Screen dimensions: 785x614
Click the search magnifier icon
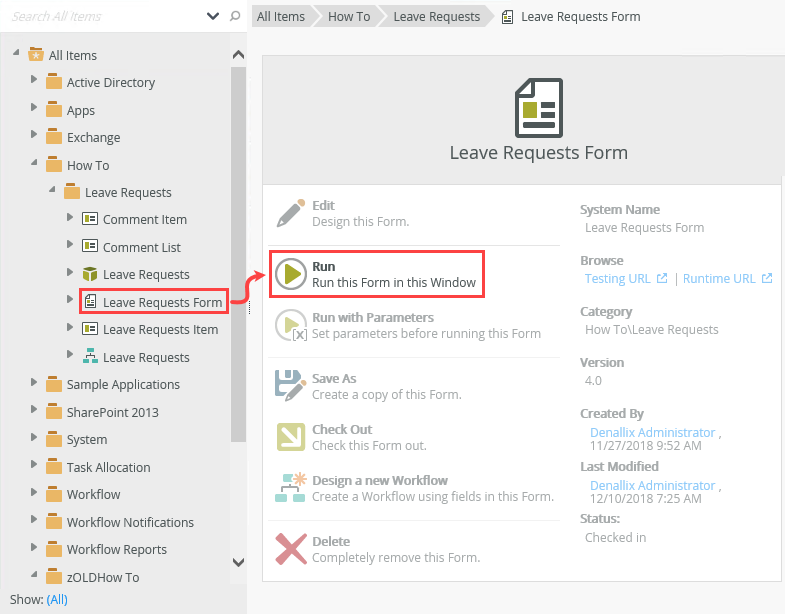(x=235, y=16)
